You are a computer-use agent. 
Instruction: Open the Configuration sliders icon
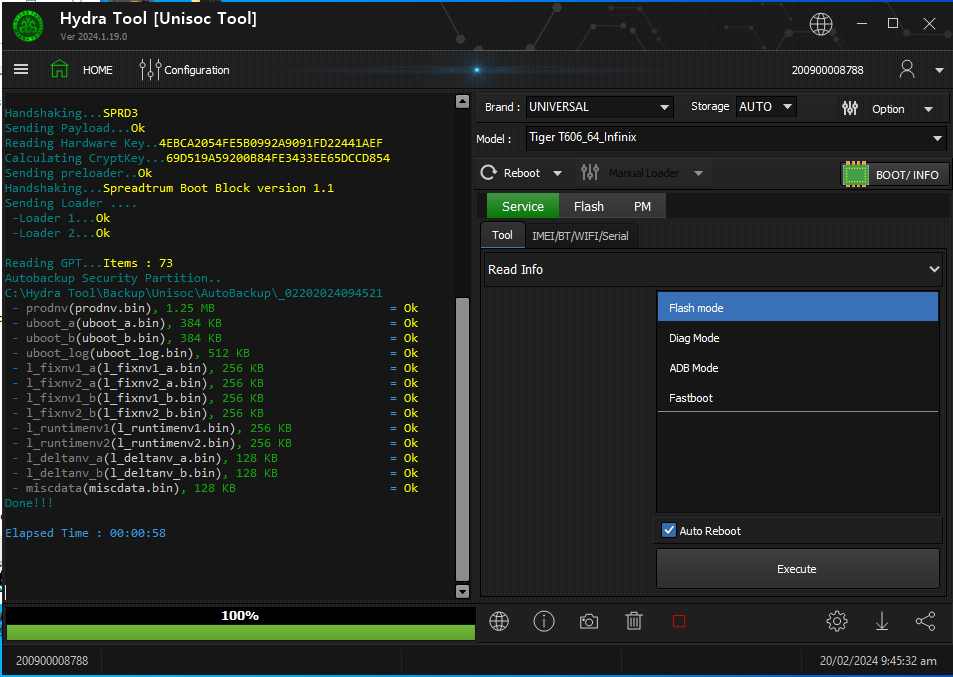(150, 70)
